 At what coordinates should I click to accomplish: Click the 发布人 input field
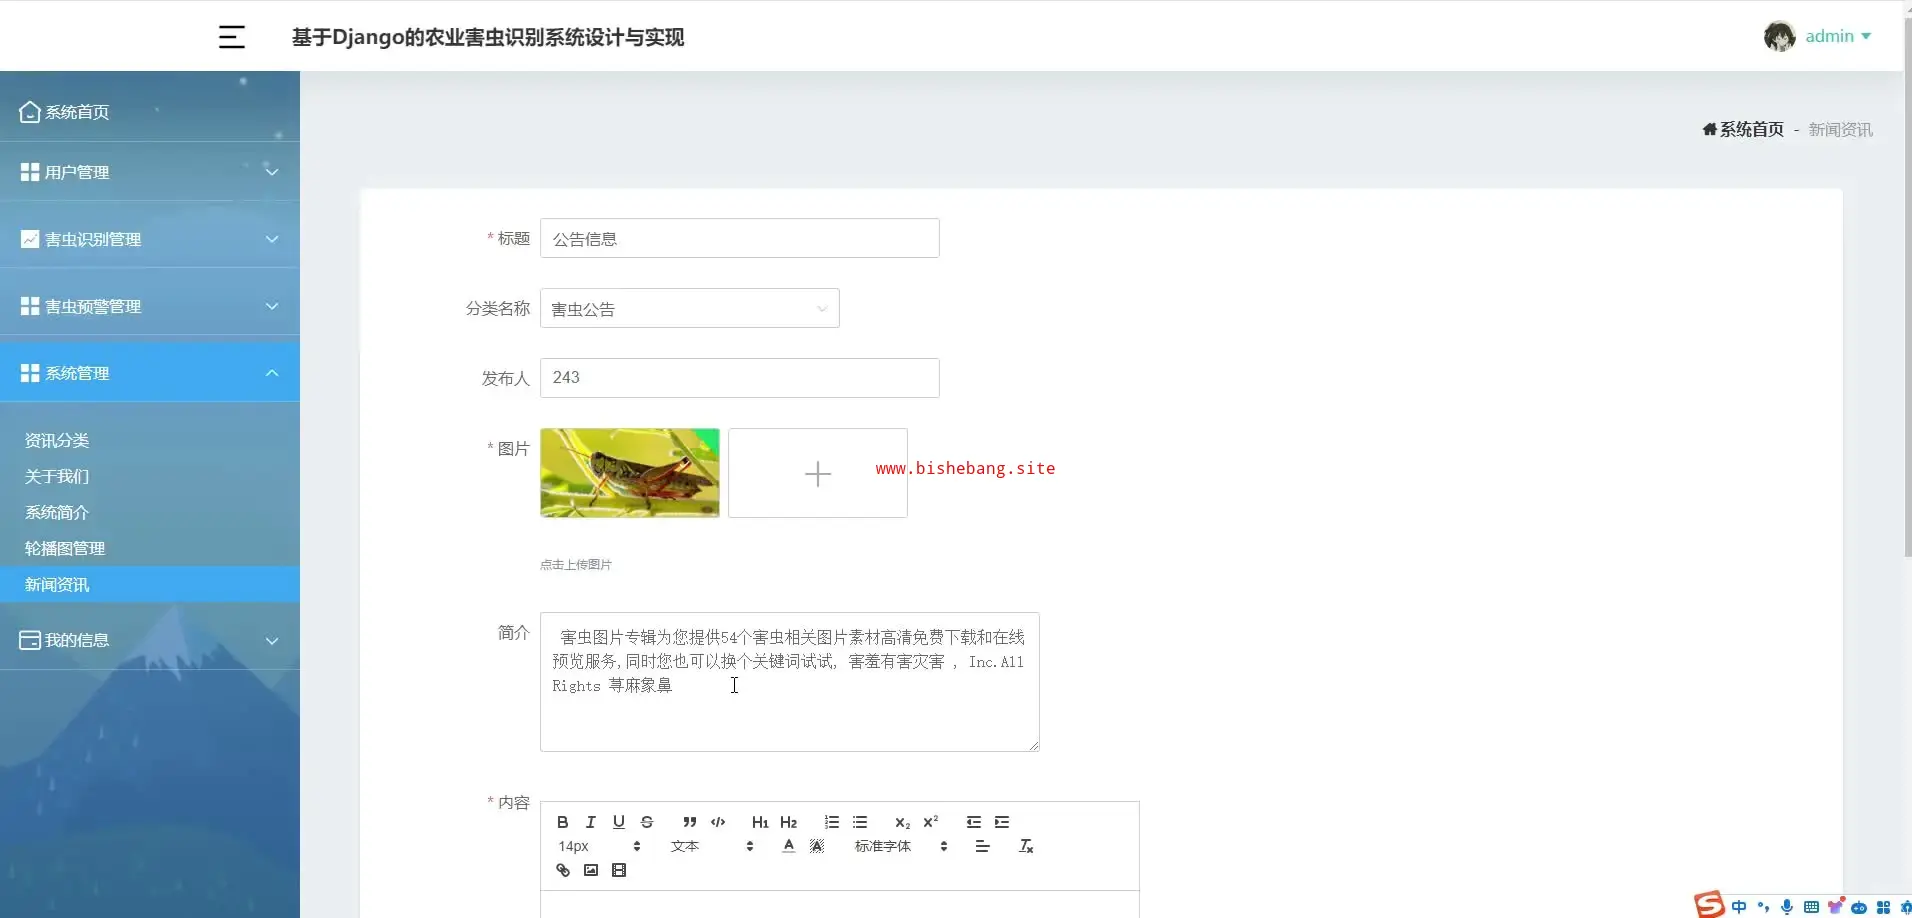tap(740, 378)
